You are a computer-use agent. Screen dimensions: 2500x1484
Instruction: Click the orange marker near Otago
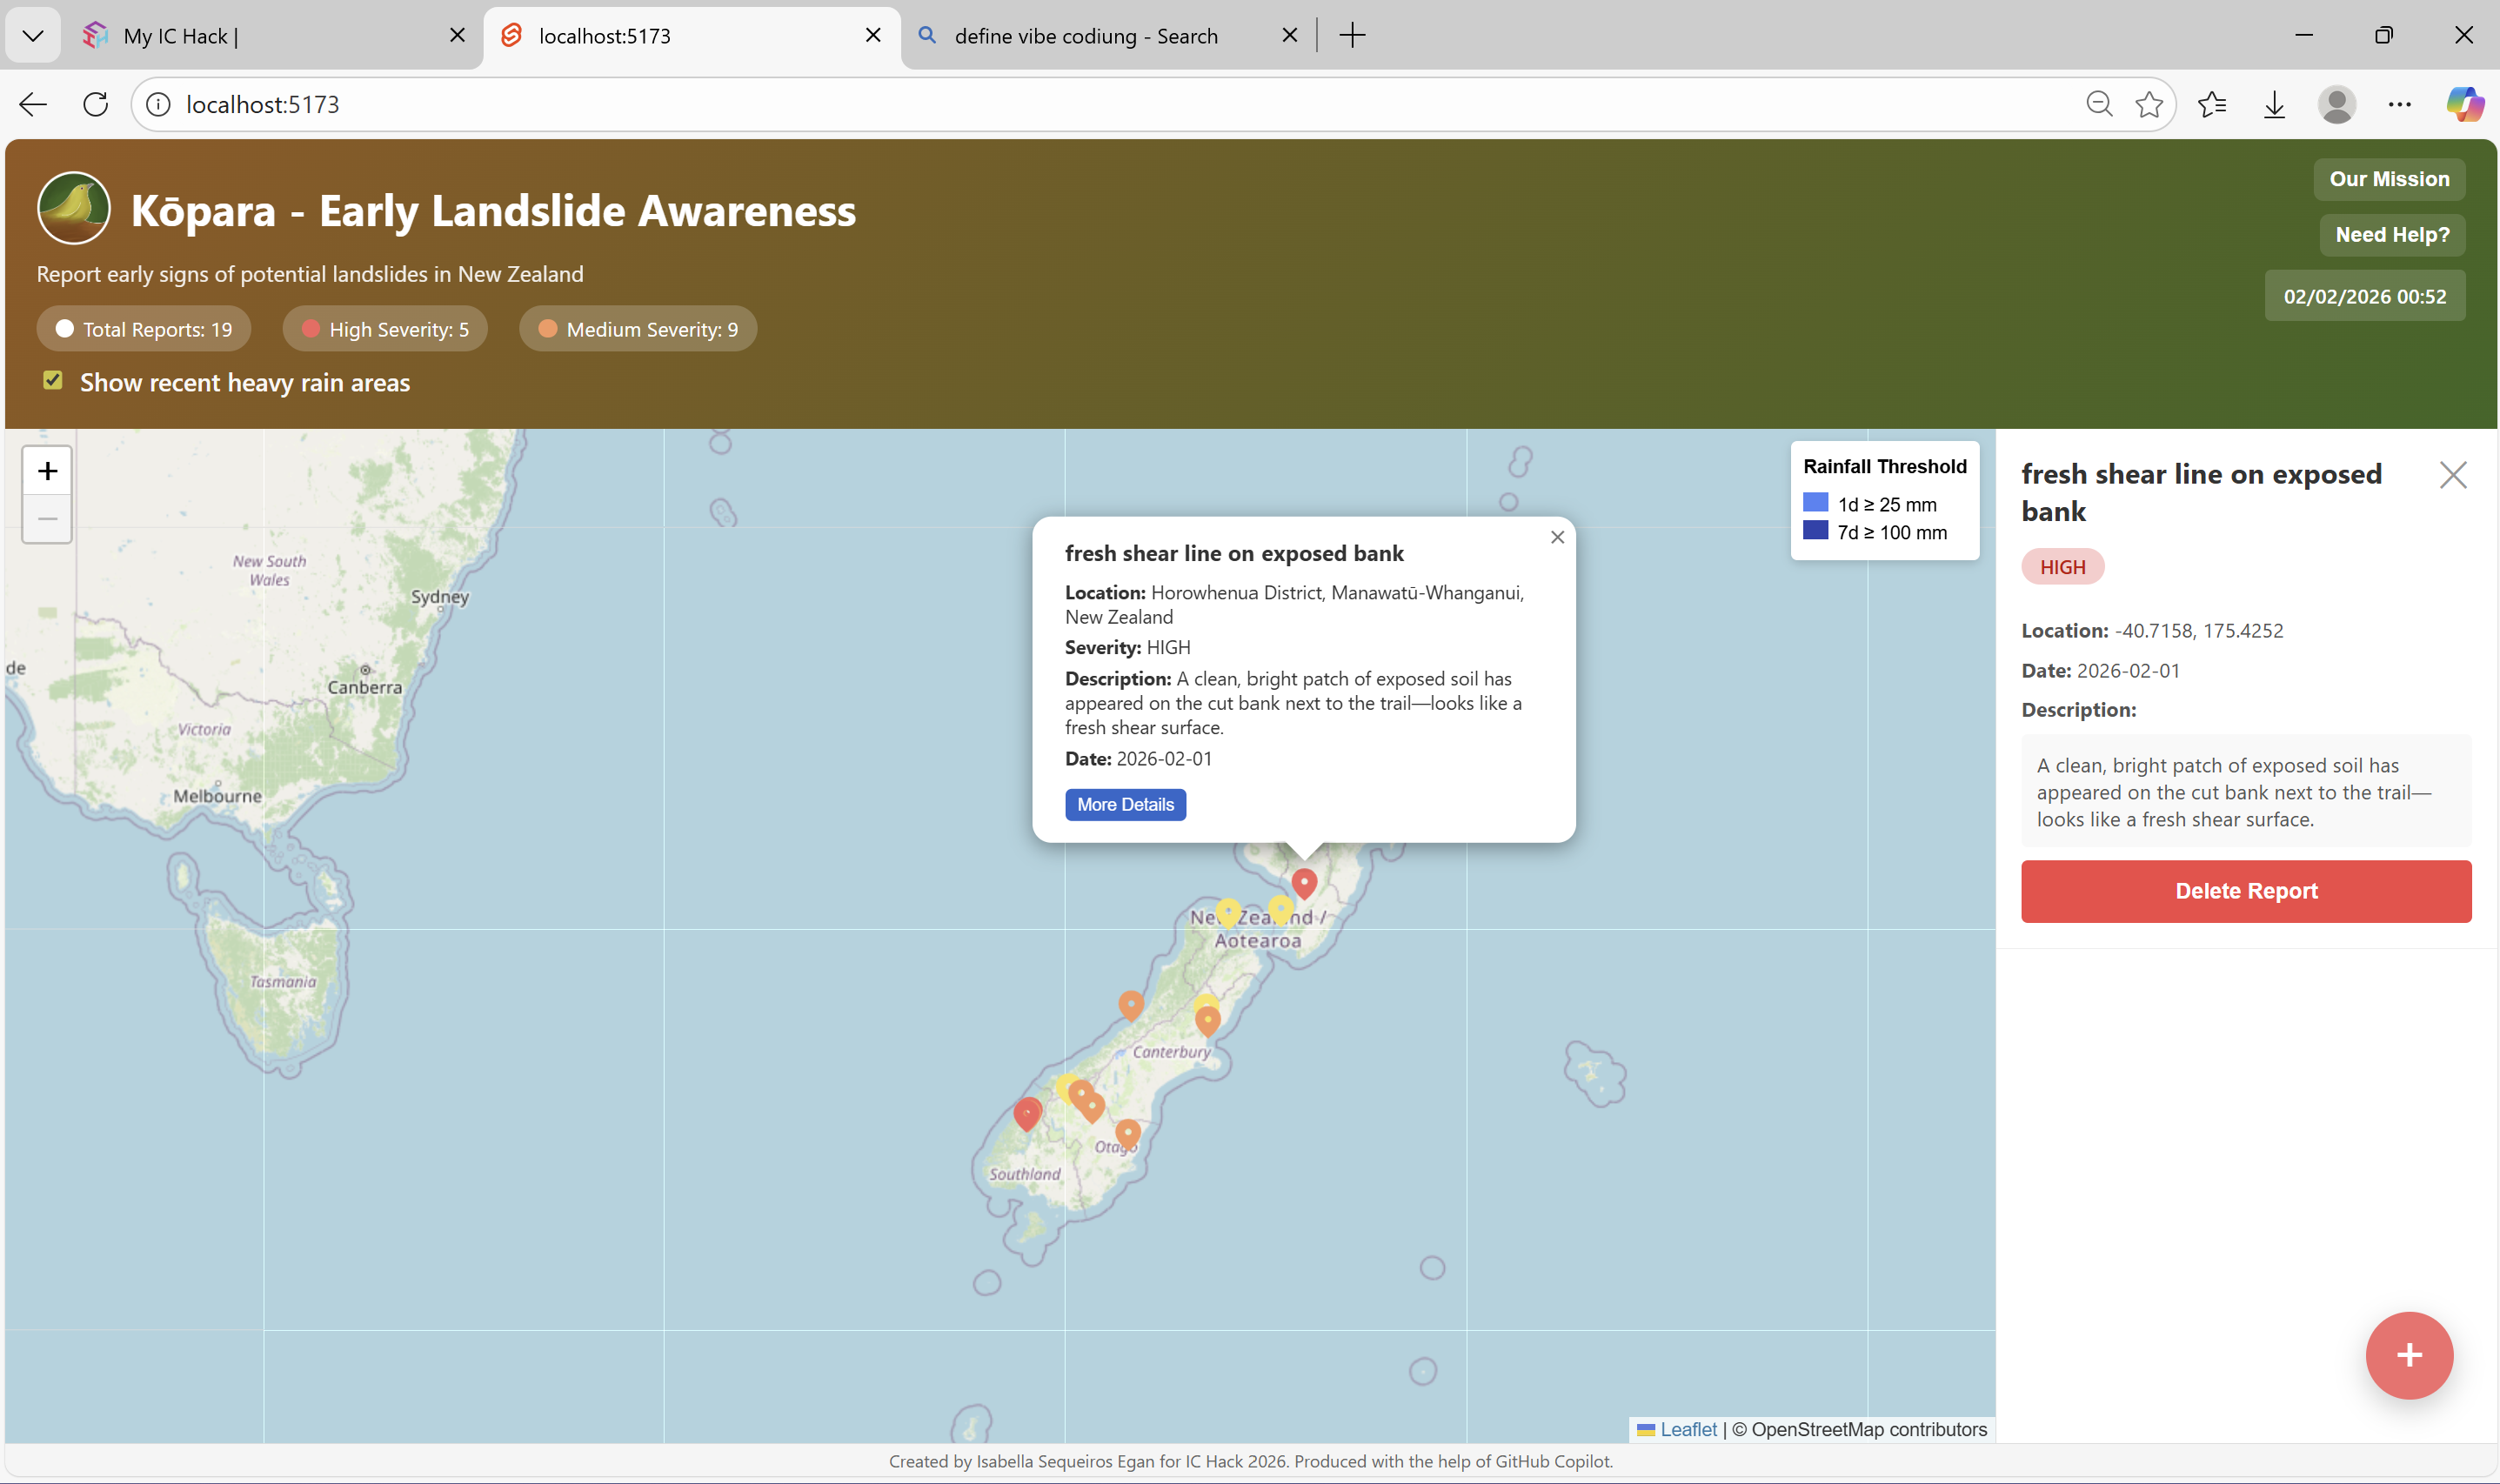tap(1127, 1132)
